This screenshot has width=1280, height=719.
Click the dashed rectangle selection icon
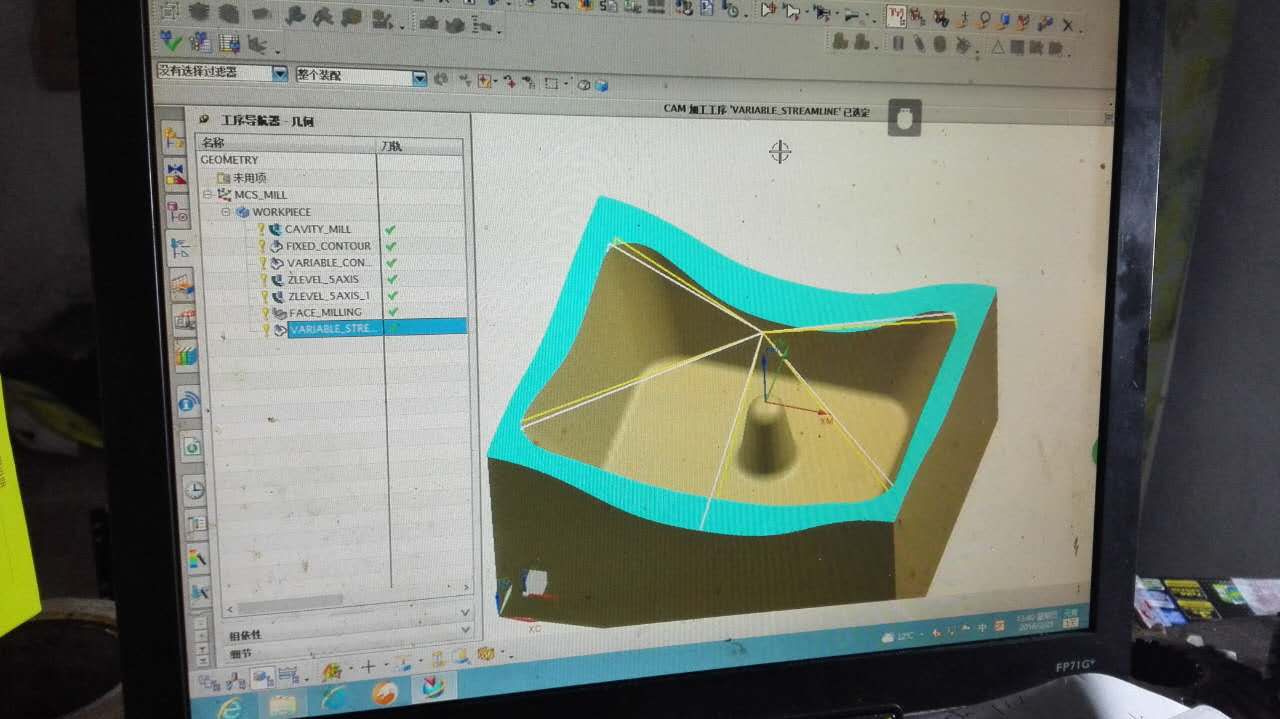tap(550, 84)
